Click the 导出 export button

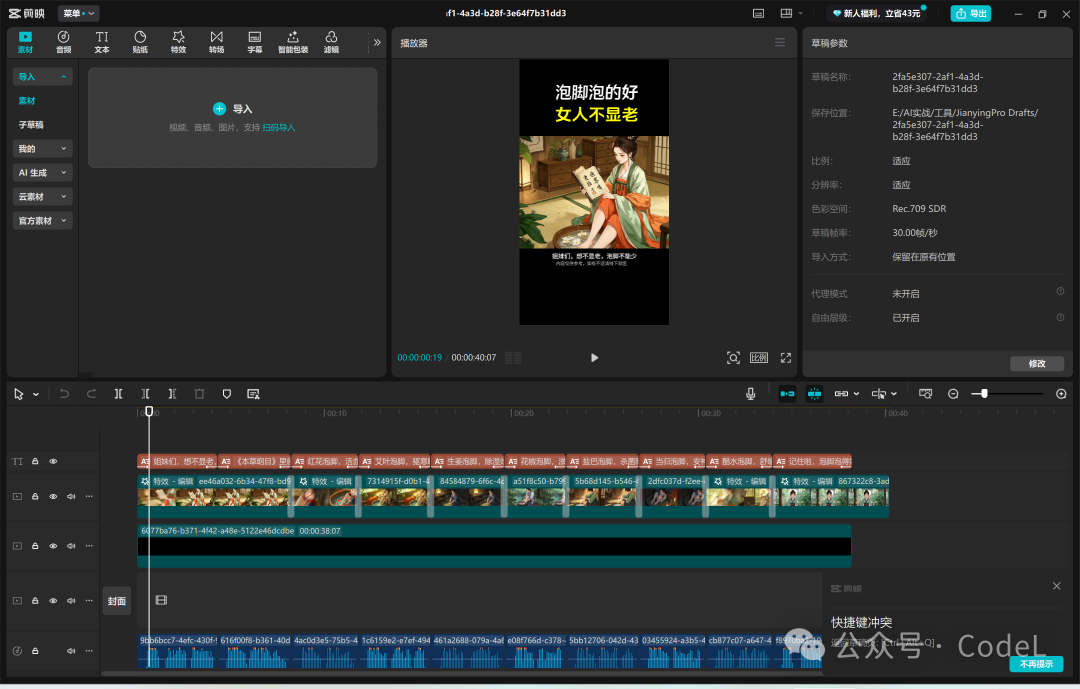pos(970,13)
